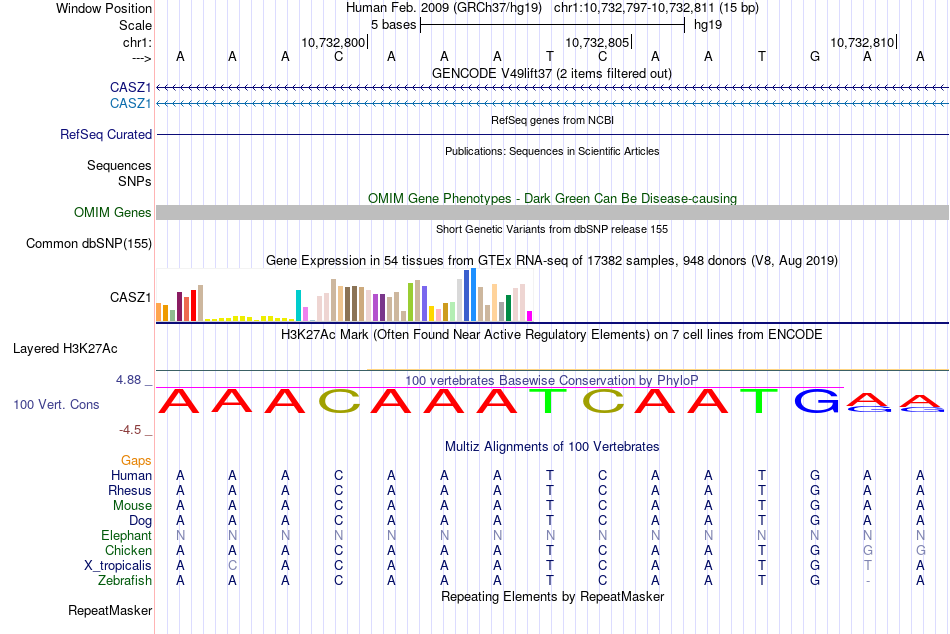Click the RefSeq genes from NCBI title
The height and width of the screenshot is (634, 950).
[552, 120]
